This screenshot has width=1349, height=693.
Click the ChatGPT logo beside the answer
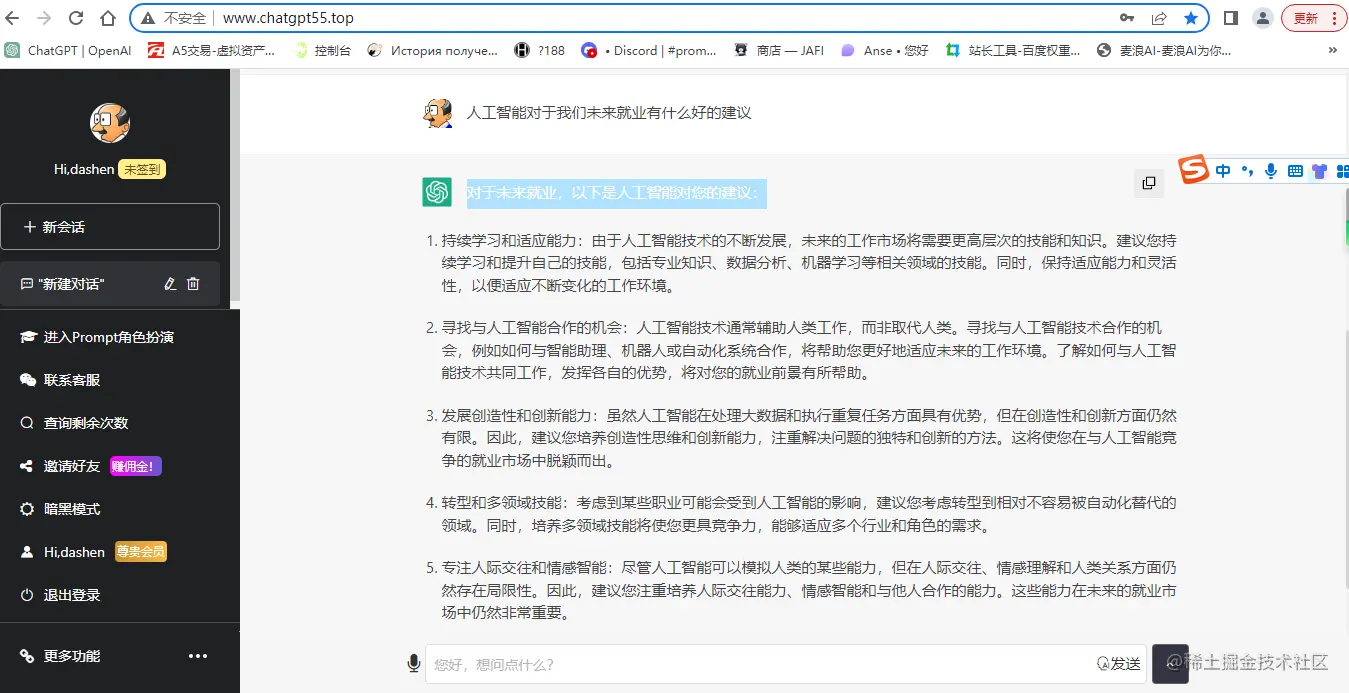(437, 192)
